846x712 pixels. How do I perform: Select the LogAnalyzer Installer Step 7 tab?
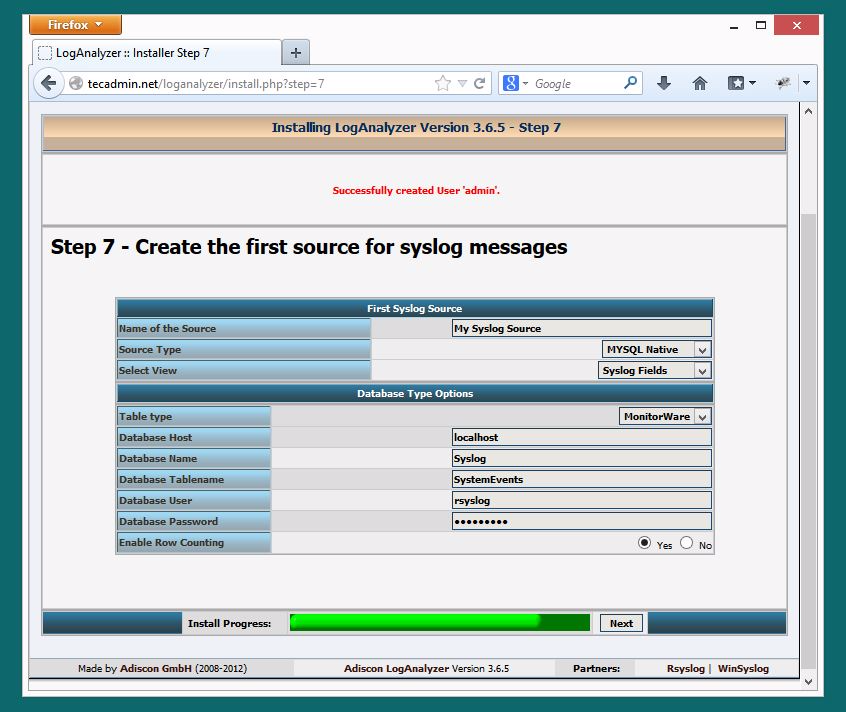(x=156, y=53)
